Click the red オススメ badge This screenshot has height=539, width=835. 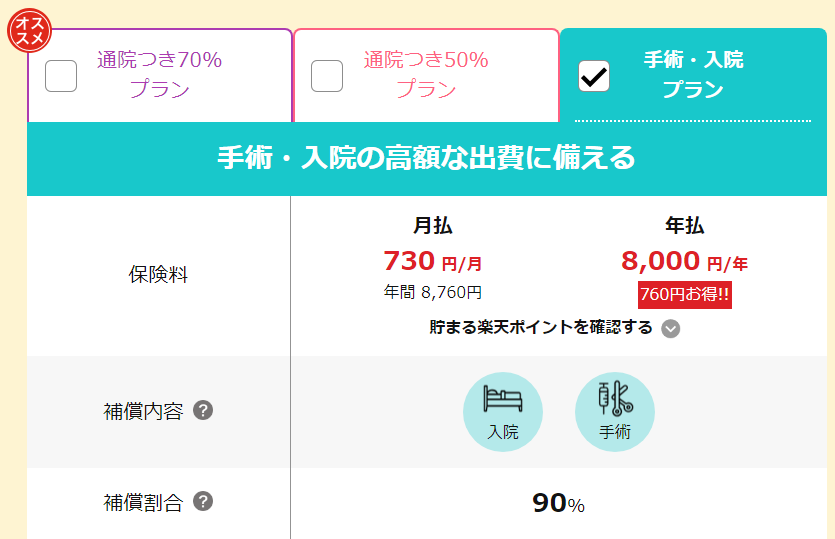coord(29,30)
